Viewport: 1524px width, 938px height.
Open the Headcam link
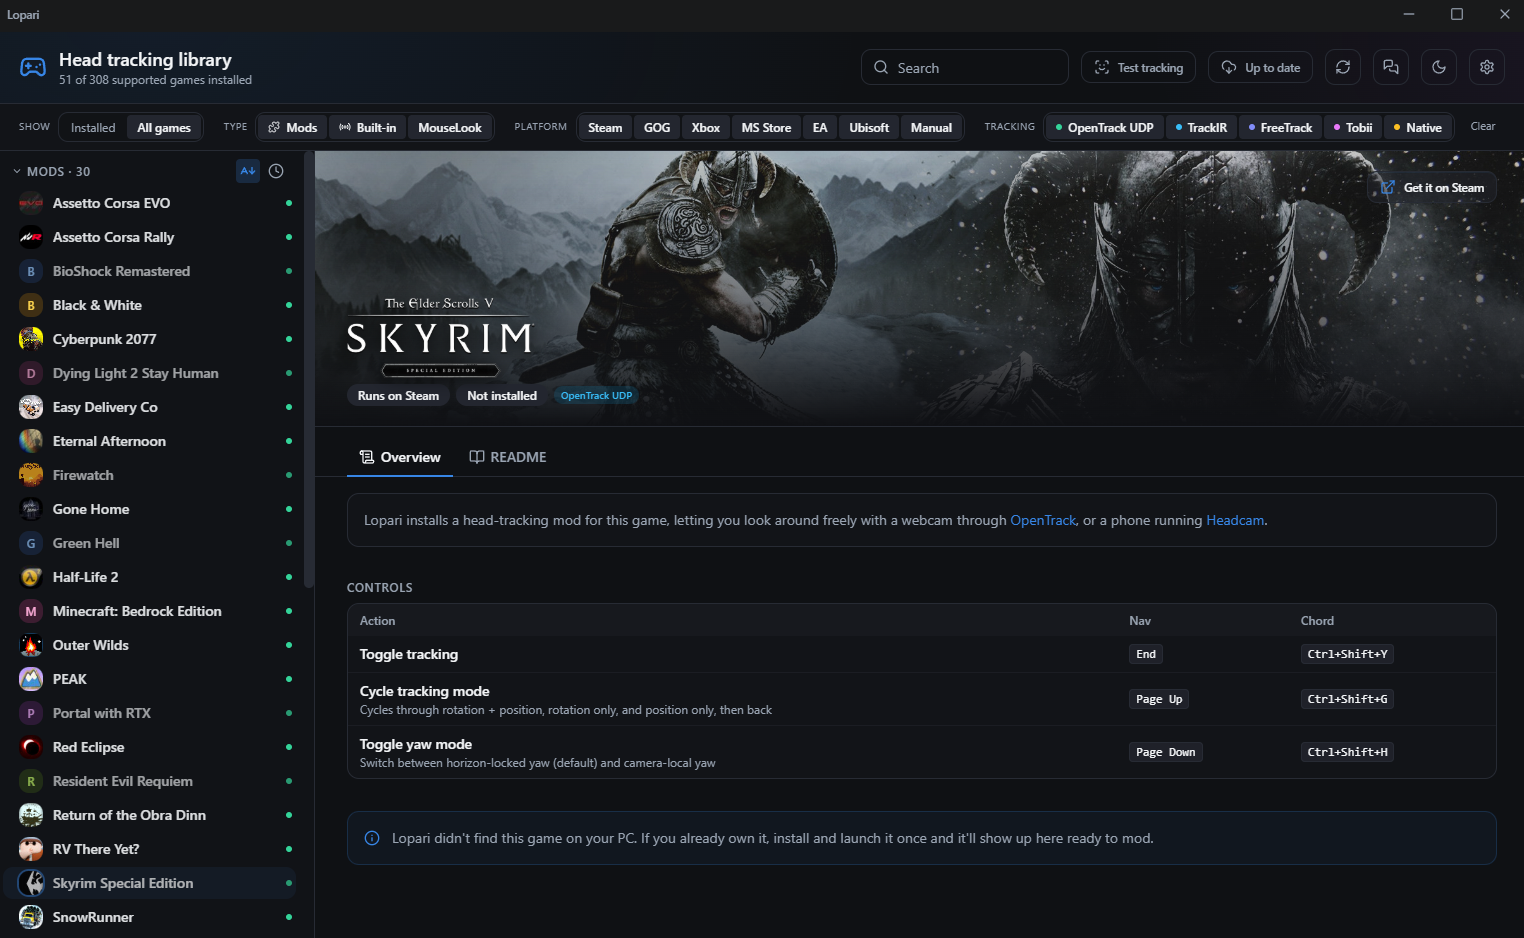(x=1235, y=520)
